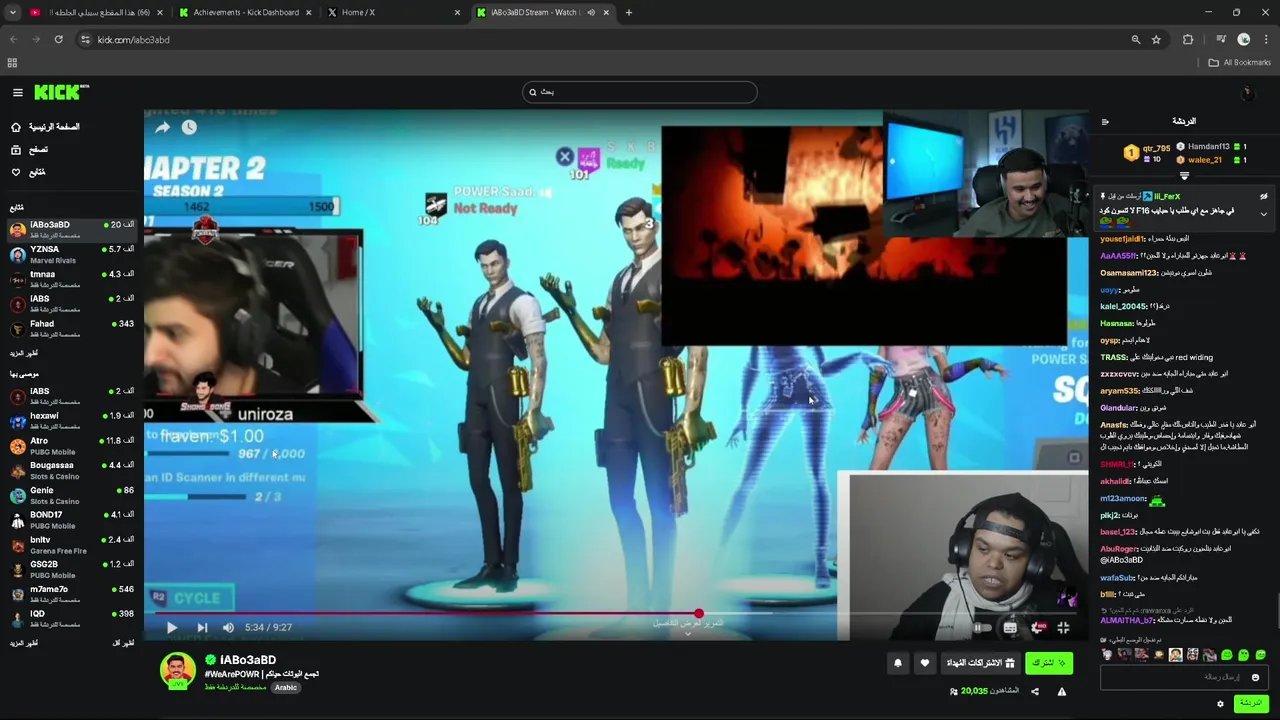Click the follow heart button
This screenshot has width=1280, height=720.
[924, 663]
